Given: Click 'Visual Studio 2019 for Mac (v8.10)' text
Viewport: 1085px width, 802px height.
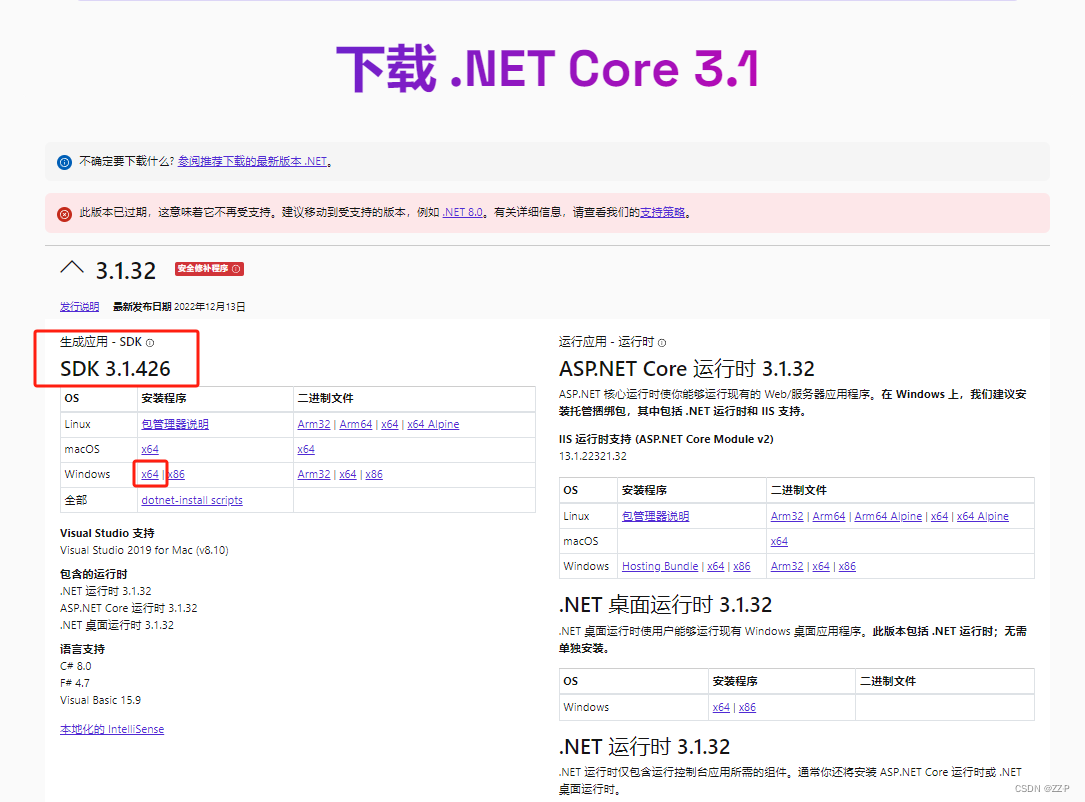Looking at the screenshot, I should [144, 550].
